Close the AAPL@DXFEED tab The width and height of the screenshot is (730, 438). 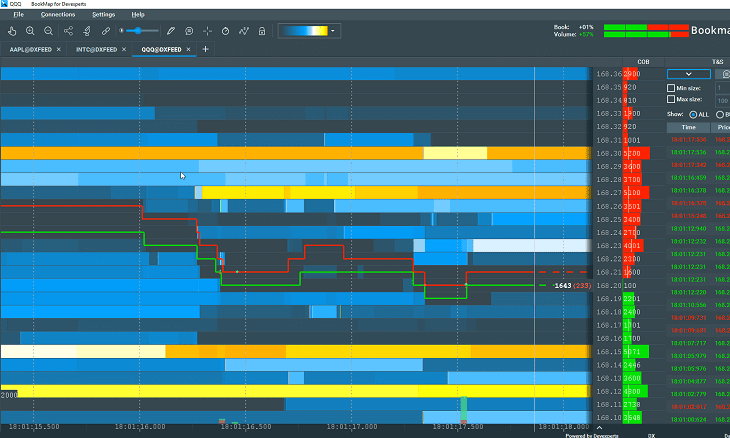point(59,49)
